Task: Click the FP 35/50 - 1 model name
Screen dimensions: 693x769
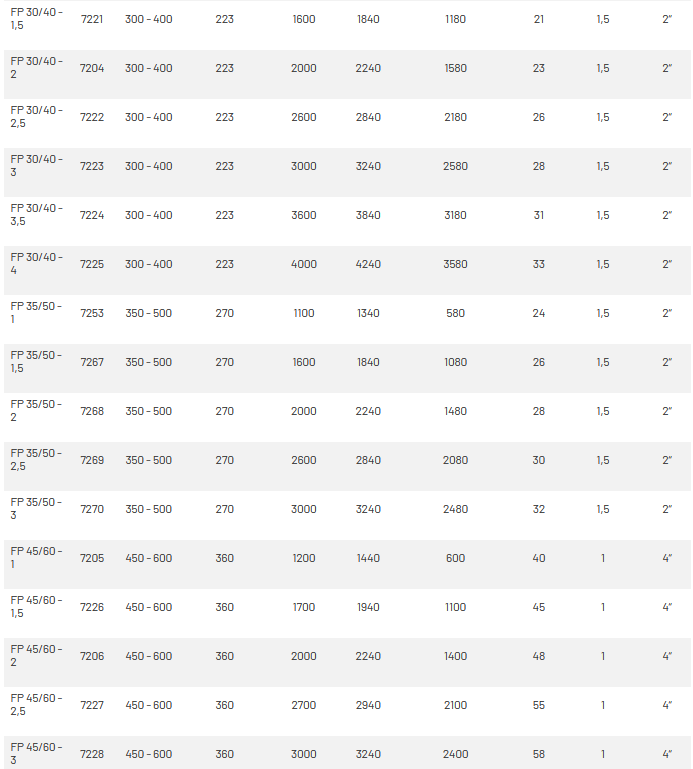Action: tap(36, 313)
